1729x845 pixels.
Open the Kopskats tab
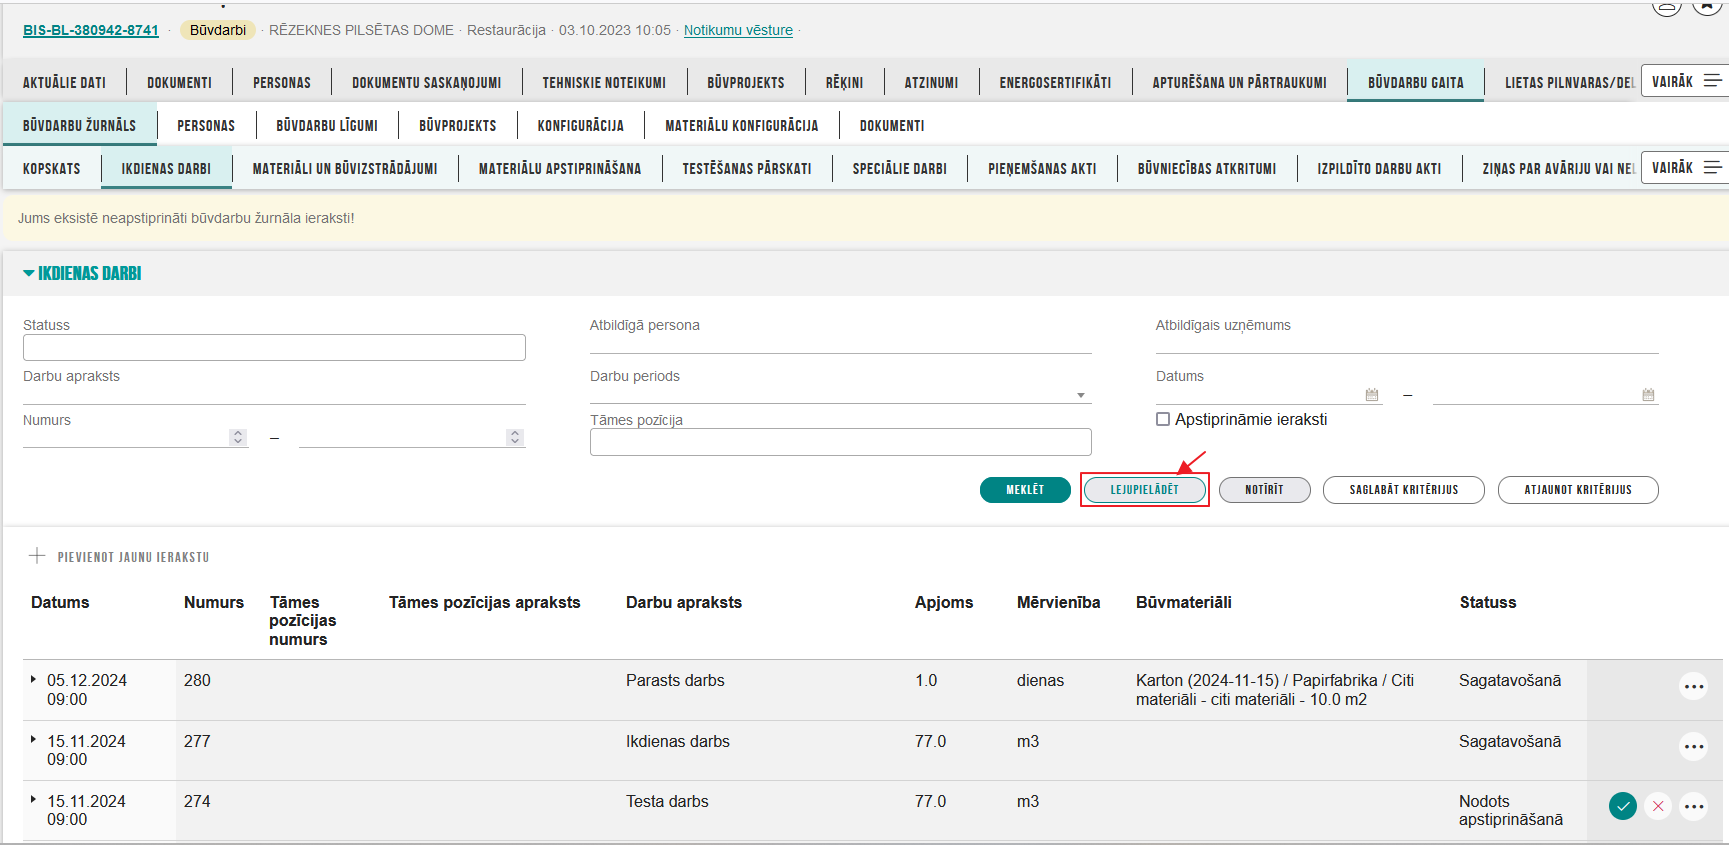click(x=52, y=168)
